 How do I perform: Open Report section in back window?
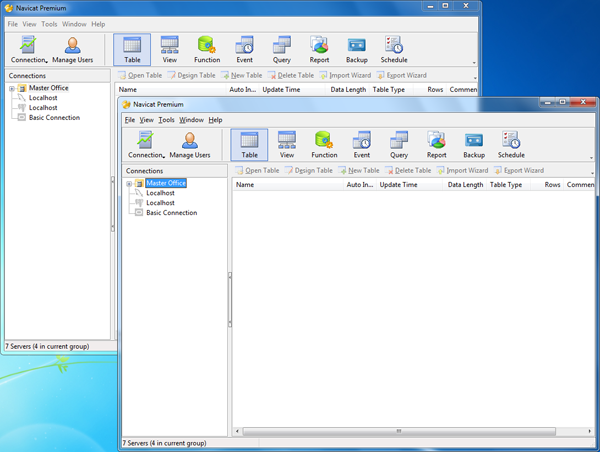pyautogui.click(x=319, y=49)
